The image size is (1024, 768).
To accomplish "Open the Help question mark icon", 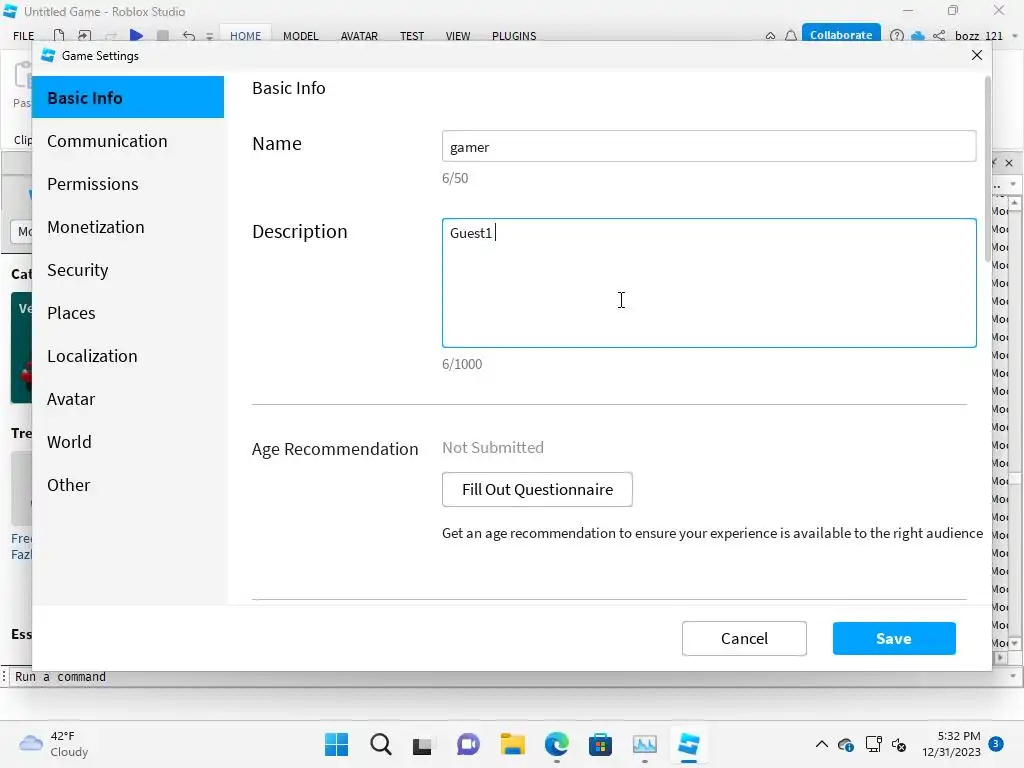I will [x=897, y=35].
